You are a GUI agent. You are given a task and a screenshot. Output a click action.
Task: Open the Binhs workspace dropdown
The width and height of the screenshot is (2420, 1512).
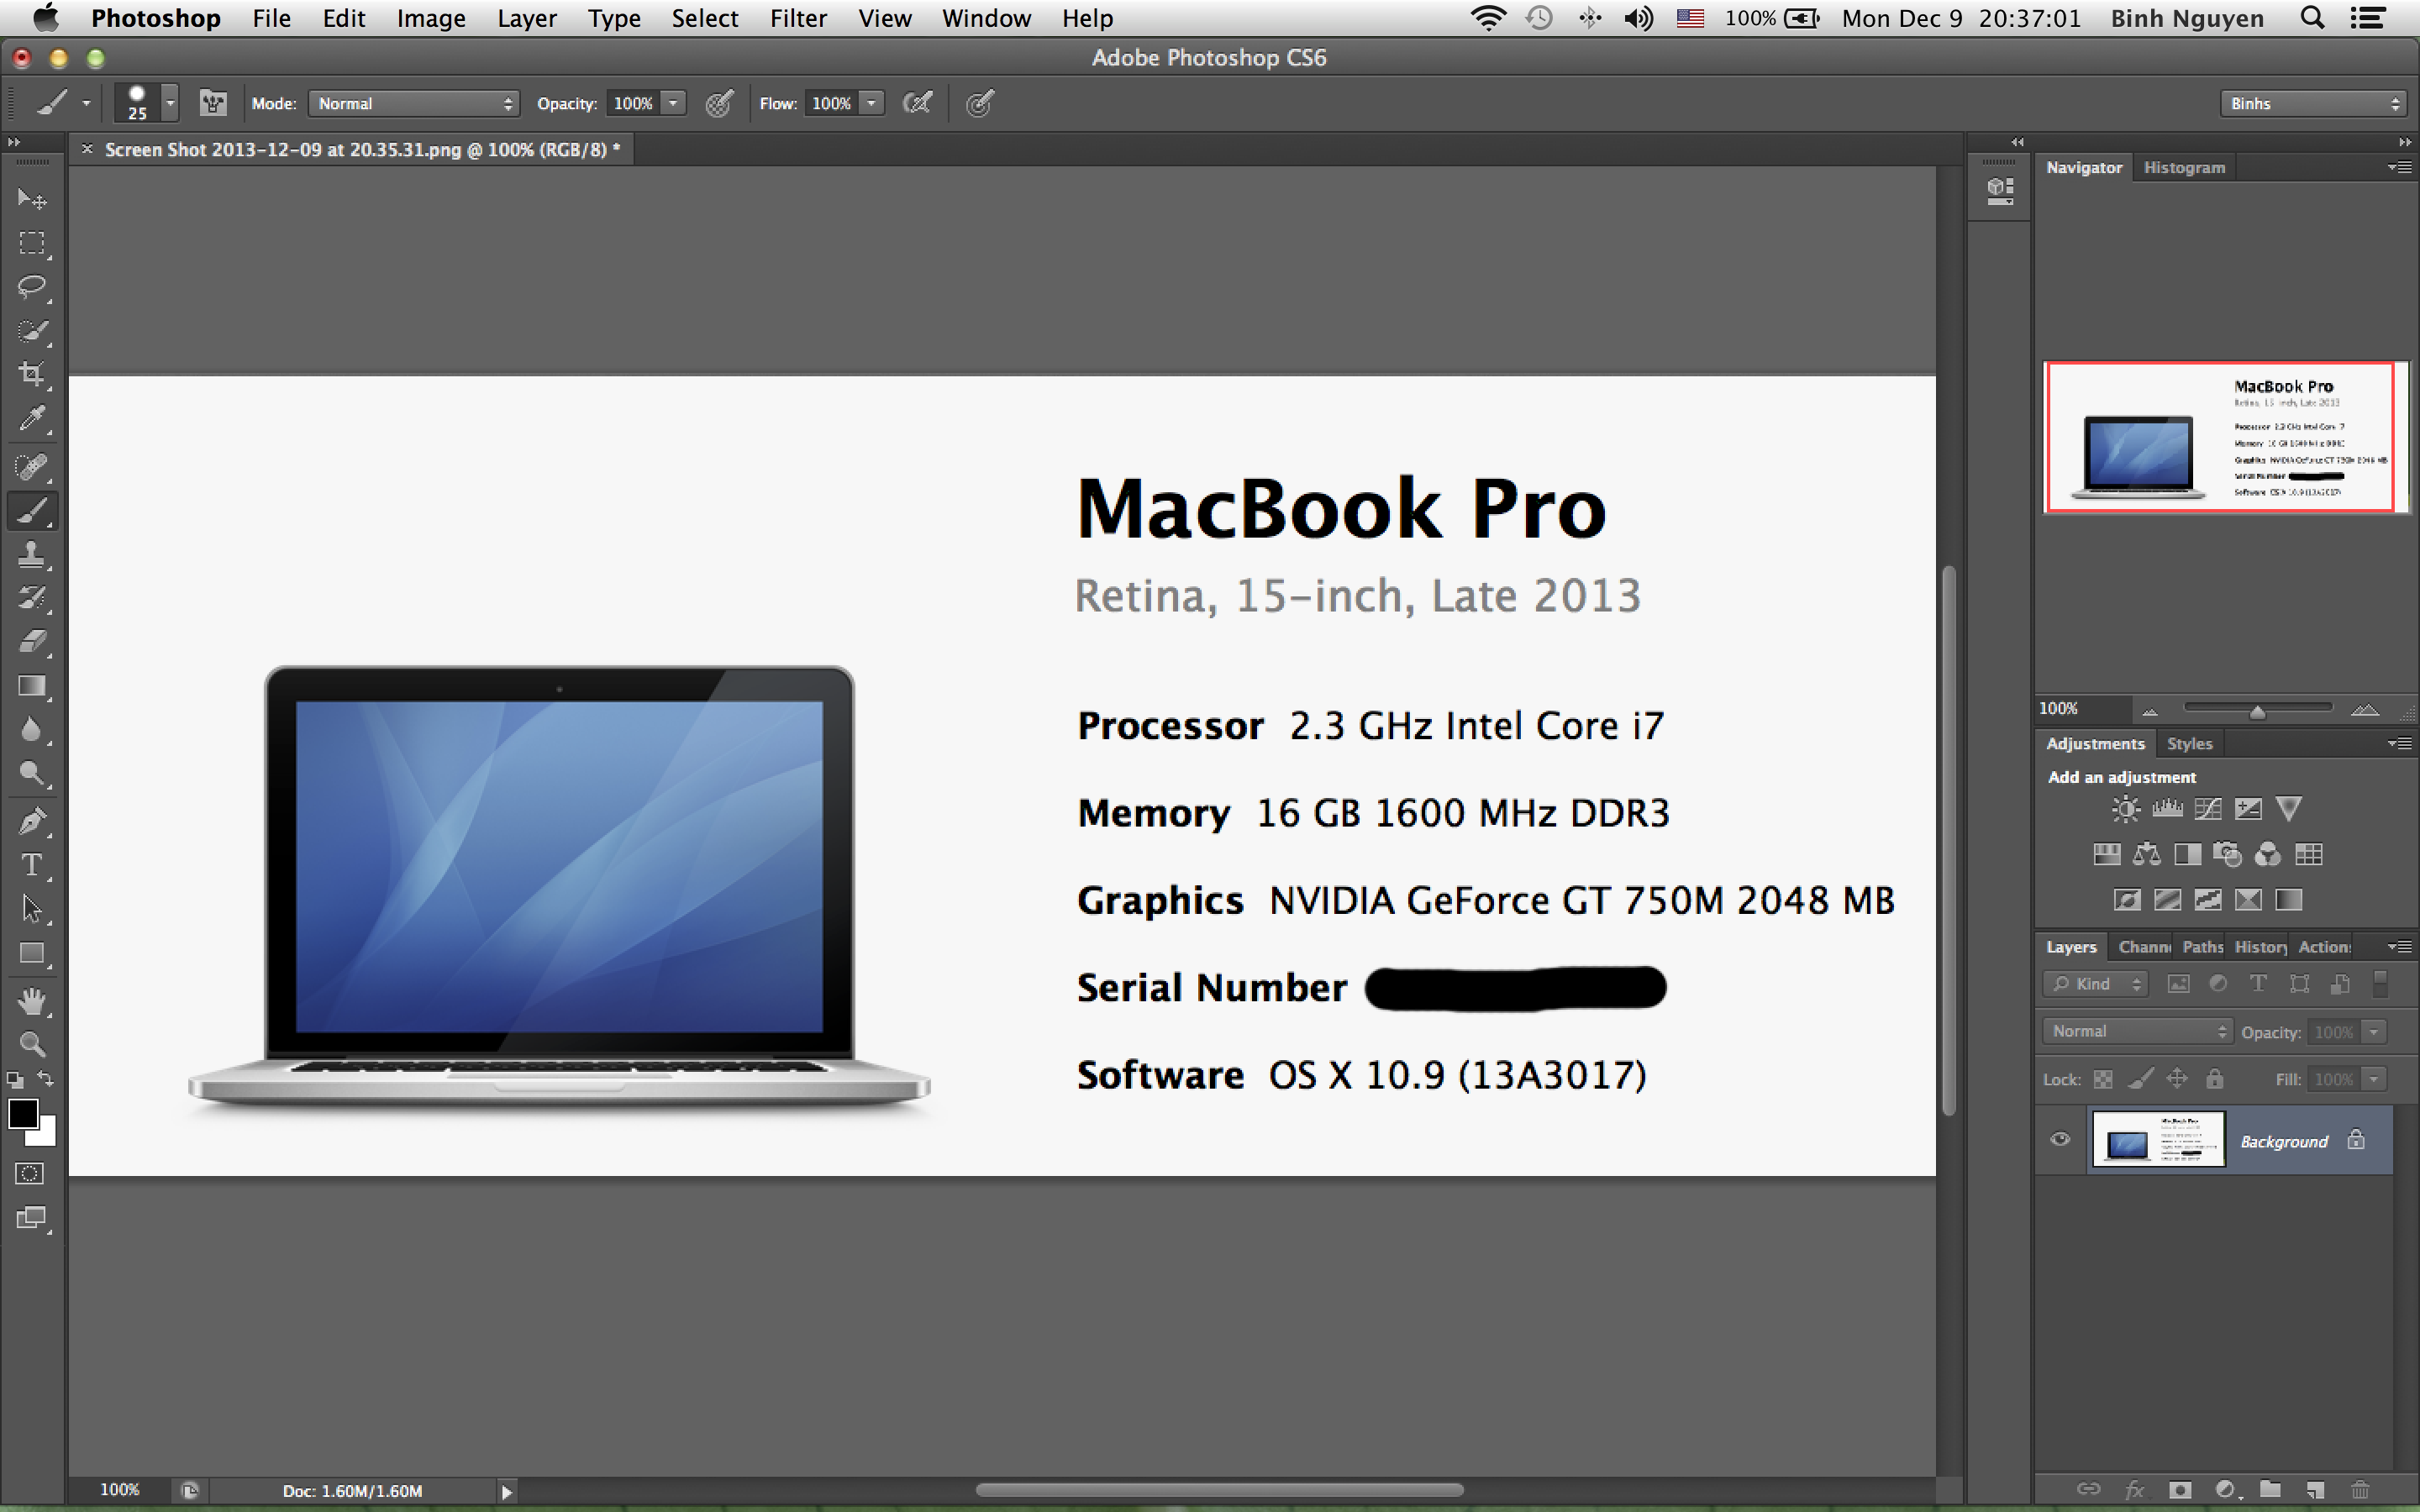click(2311, 103)
